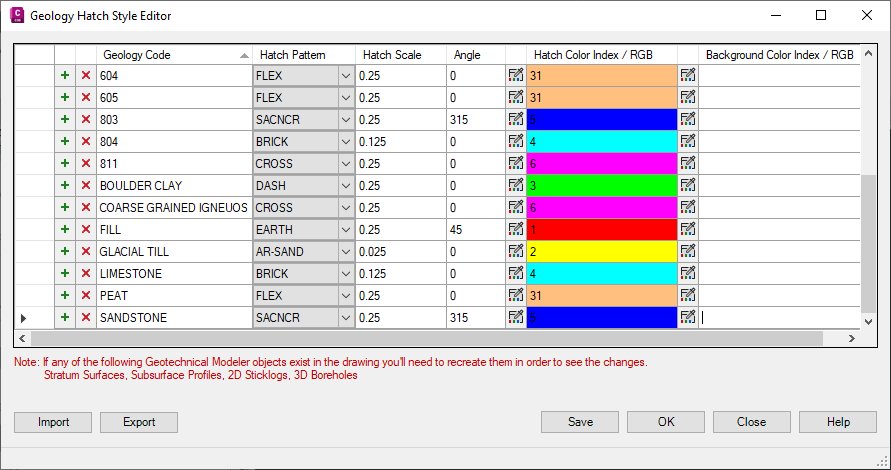
Task: Delete the 605 row with the red X
Action: (86, 98)
